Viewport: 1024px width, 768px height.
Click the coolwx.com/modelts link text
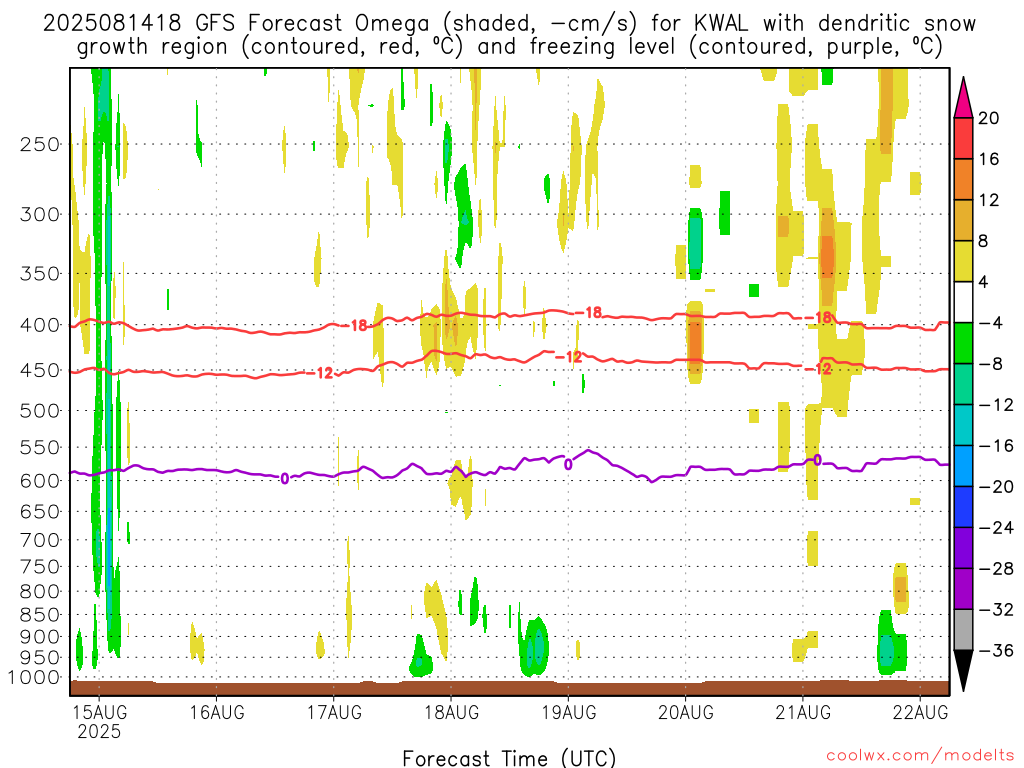pyautogui.click(x=919, y=755)
